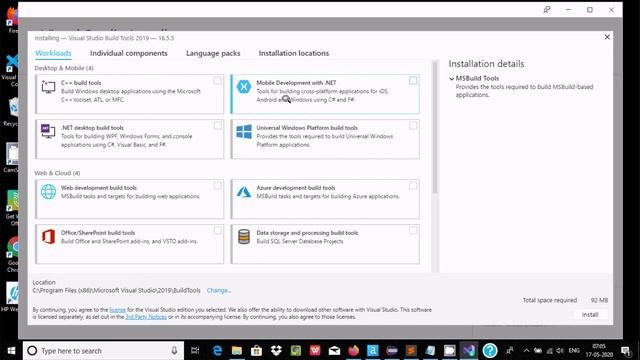Open the Amazon app from the taskbar
Image resolution: width=640 pixels, height=360 pixels.
[373, 351]
